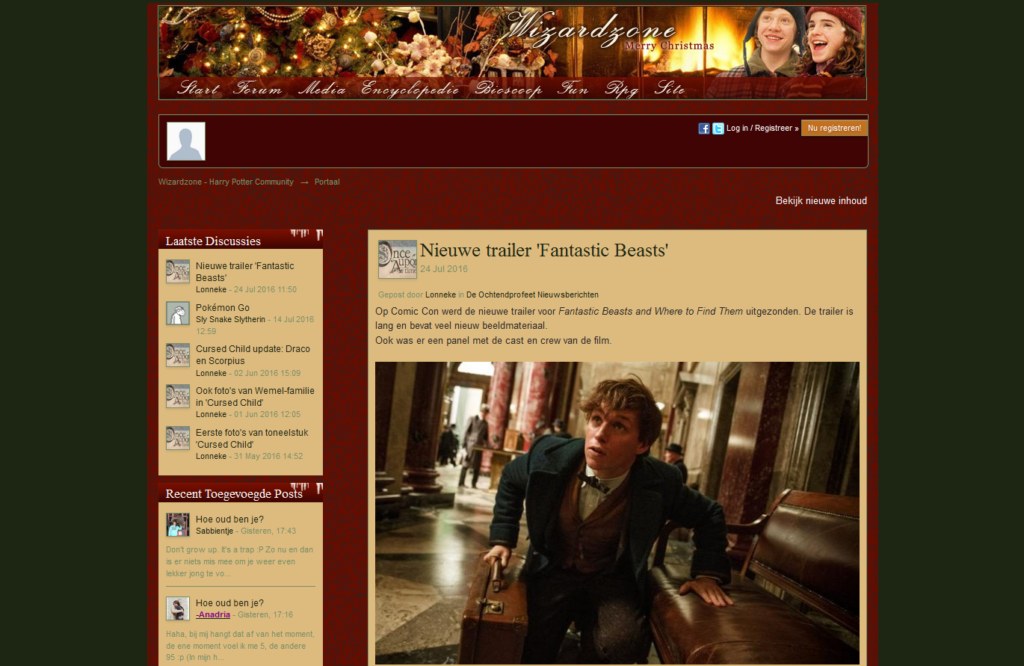Viewport: 1024px width, 666px height.
Task: Click the guest profile avatar
Action: pyautogui.click(x=186, y=141)
